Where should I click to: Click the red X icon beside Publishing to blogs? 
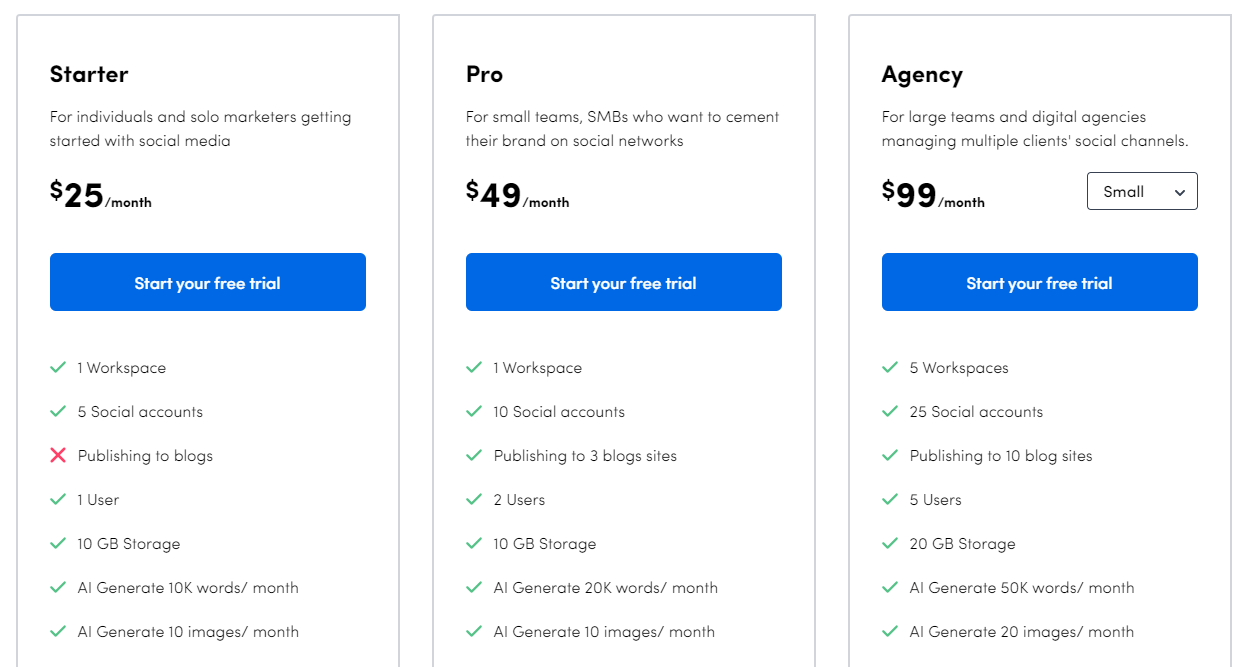(x=58, y=455)
